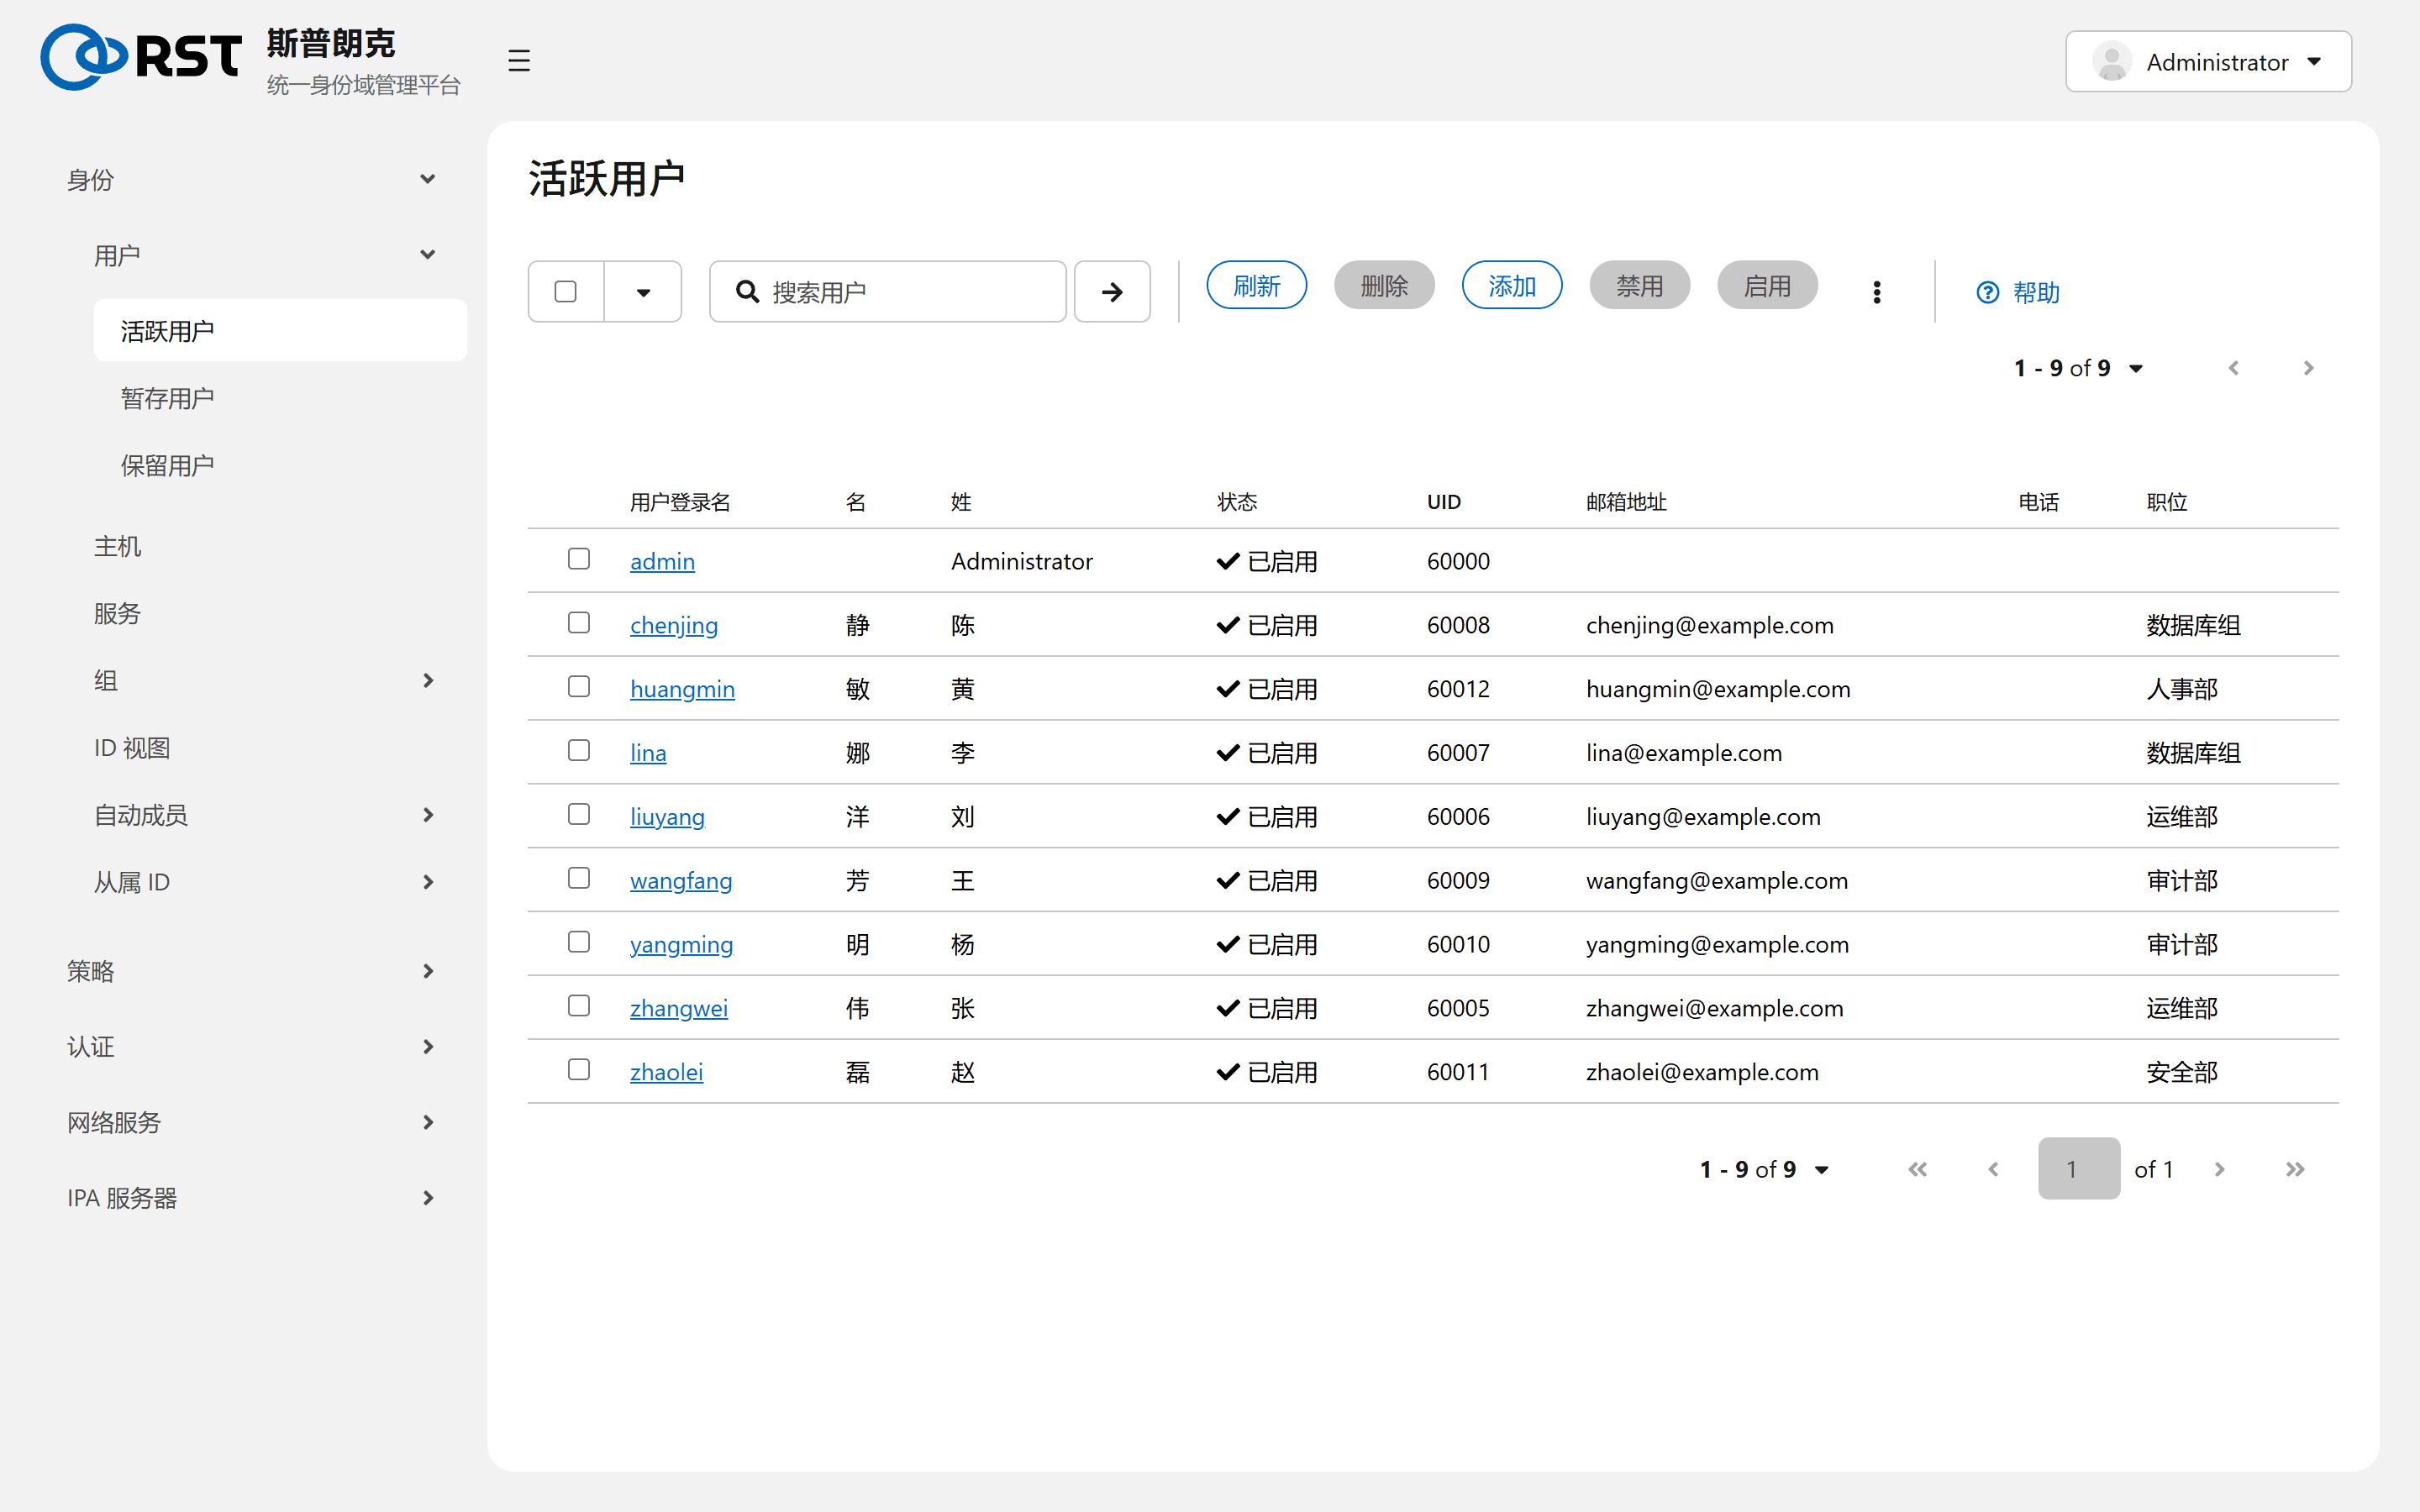Select the admin row checkbox

pos(579,558)
